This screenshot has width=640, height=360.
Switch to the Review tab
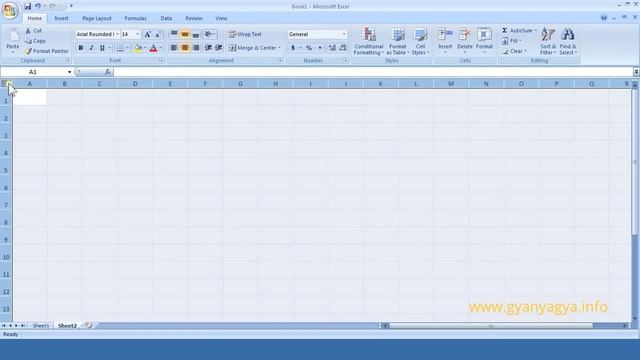(x=194, y=18)
